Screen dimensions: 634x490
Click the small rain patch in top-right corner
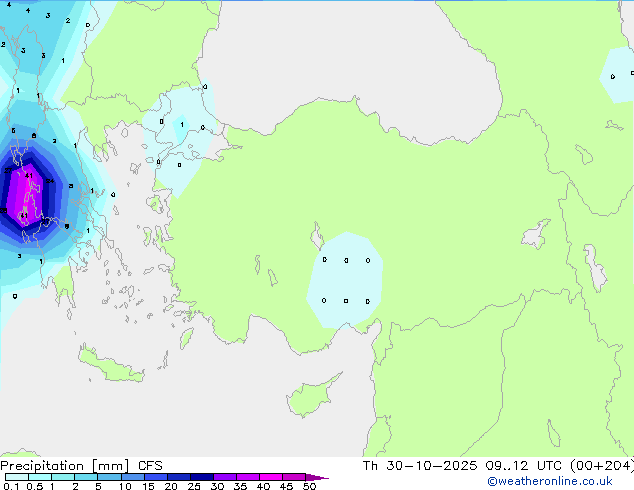tap(618, 75)
